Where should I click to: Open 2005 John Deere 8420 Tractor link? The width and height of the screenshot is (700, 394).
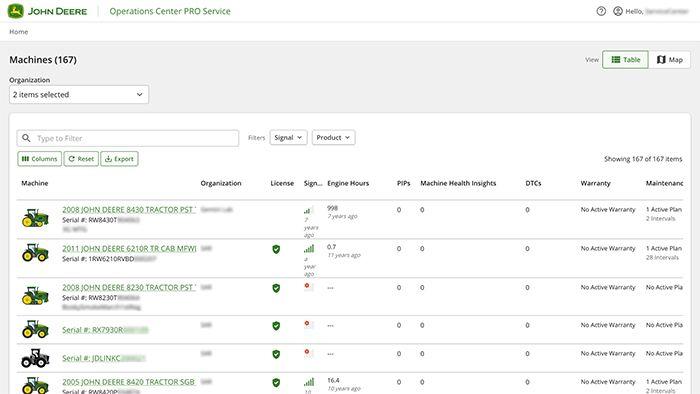(129, 382)
